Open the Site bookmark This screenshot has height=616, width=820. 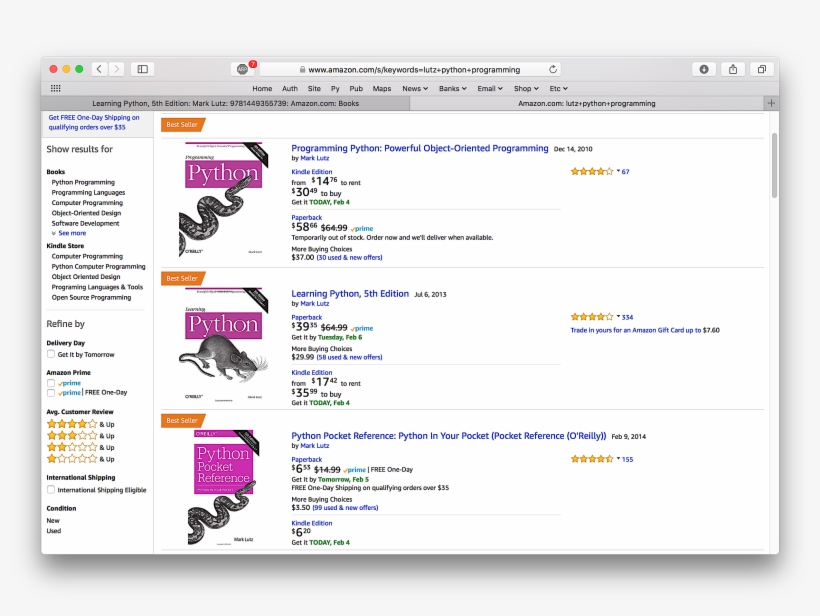pos(314,88)
